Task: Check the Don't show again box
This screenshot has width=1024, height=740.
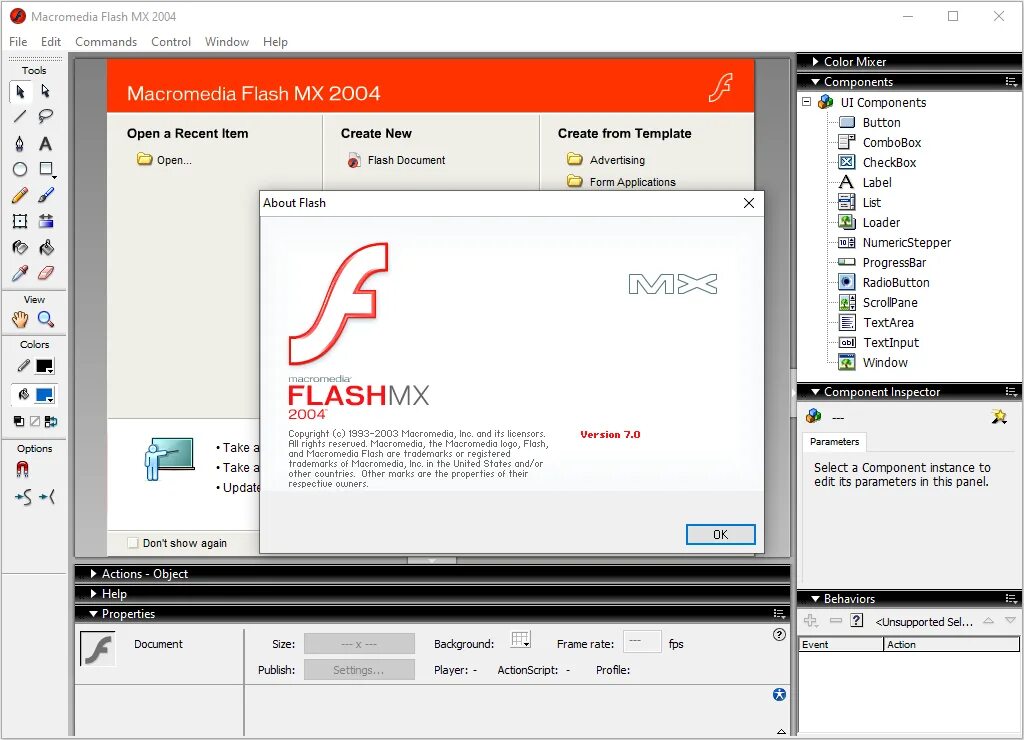Action: (x=133, y=543)
